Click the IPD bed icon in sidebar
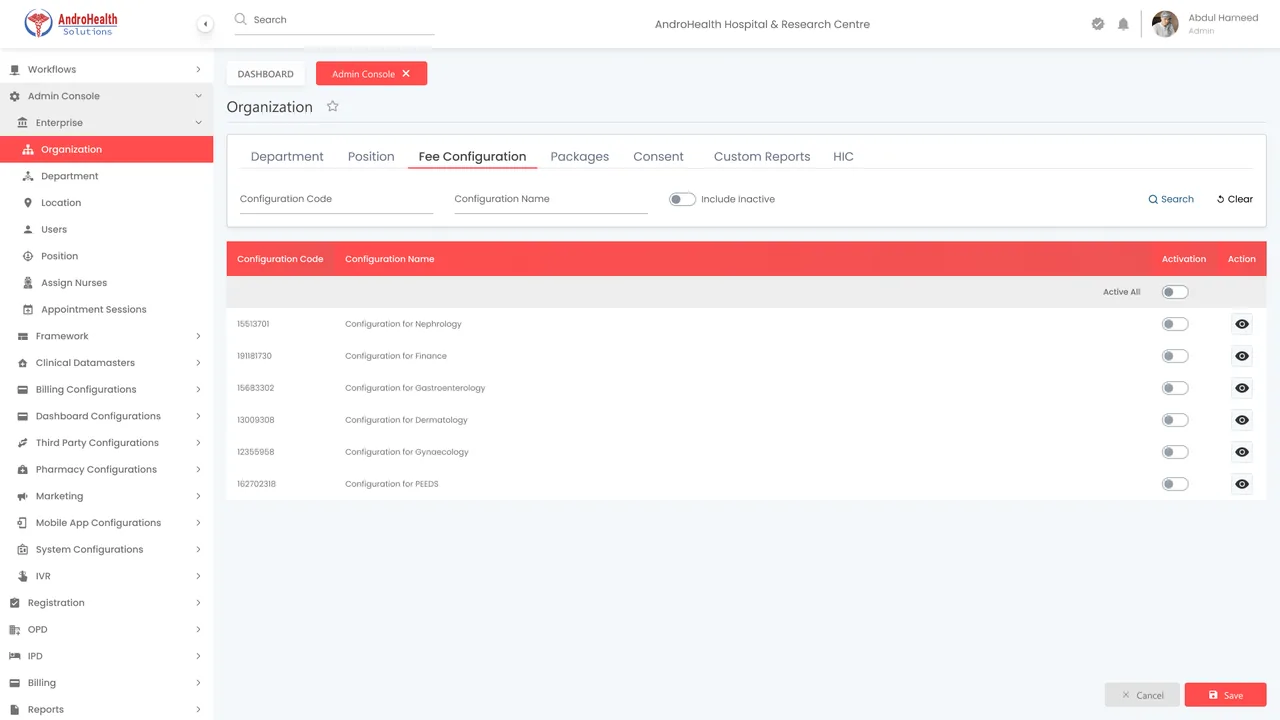 [x=14, y=656]
